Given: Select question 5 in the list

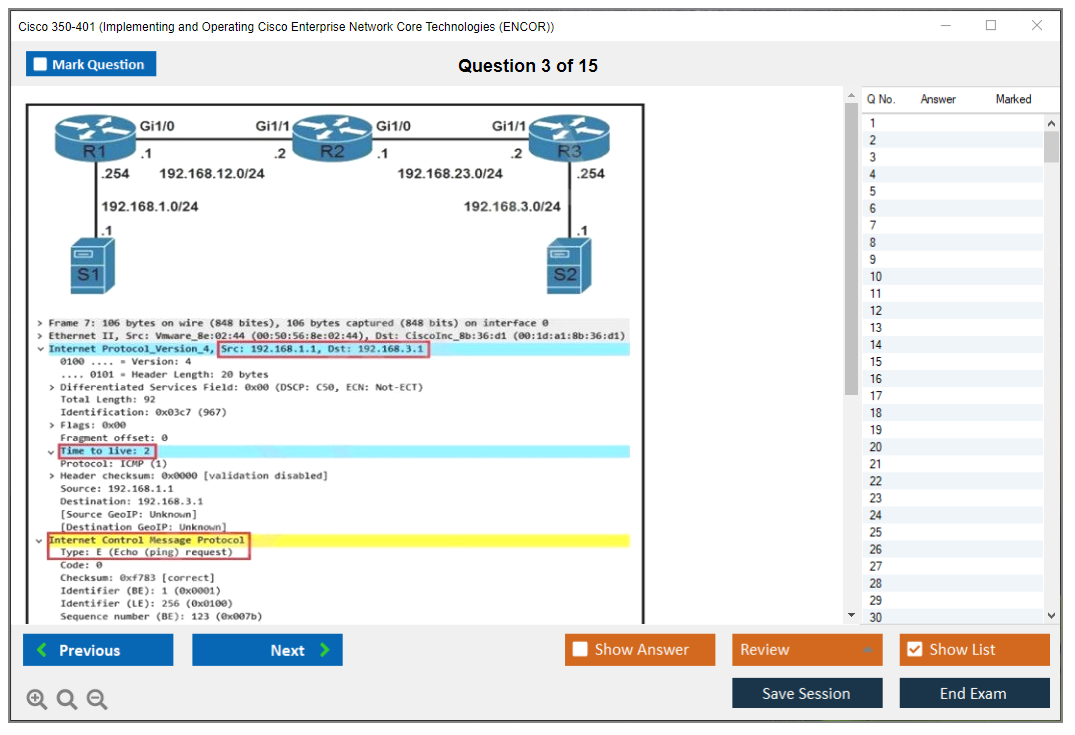Looking at the screenshot, I should pos(953,191).
